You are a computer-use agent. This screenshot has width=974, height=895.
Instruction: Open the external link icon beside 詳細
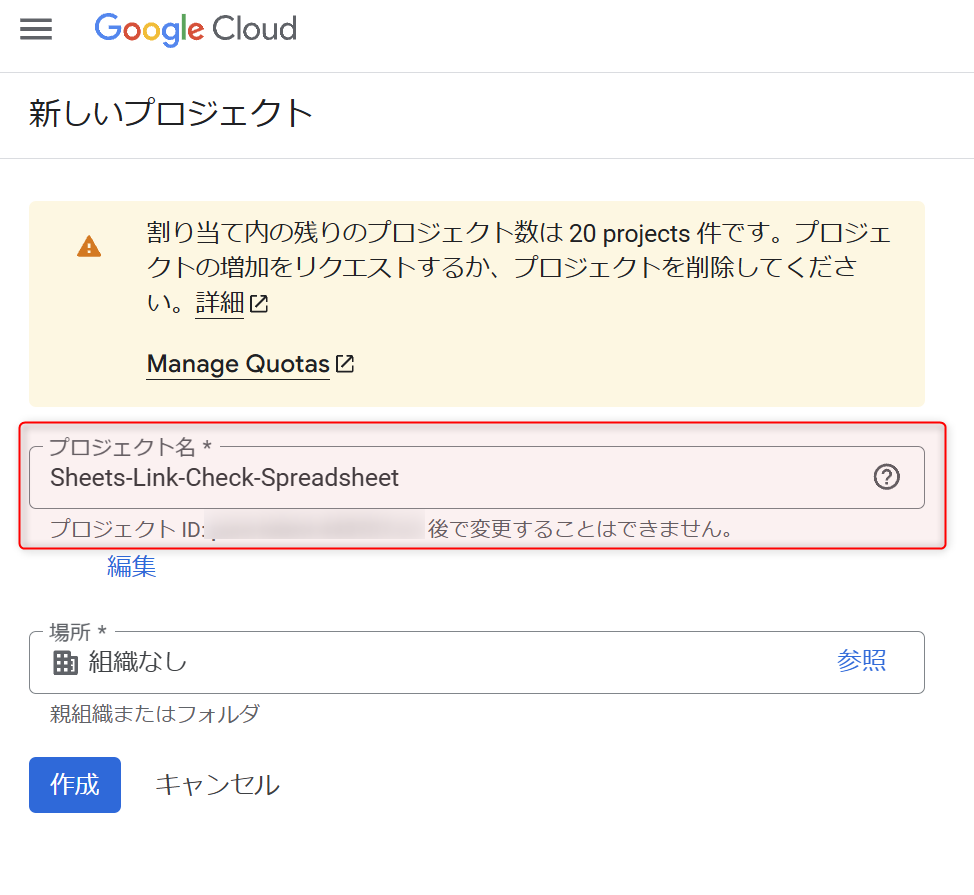point(258,303)
